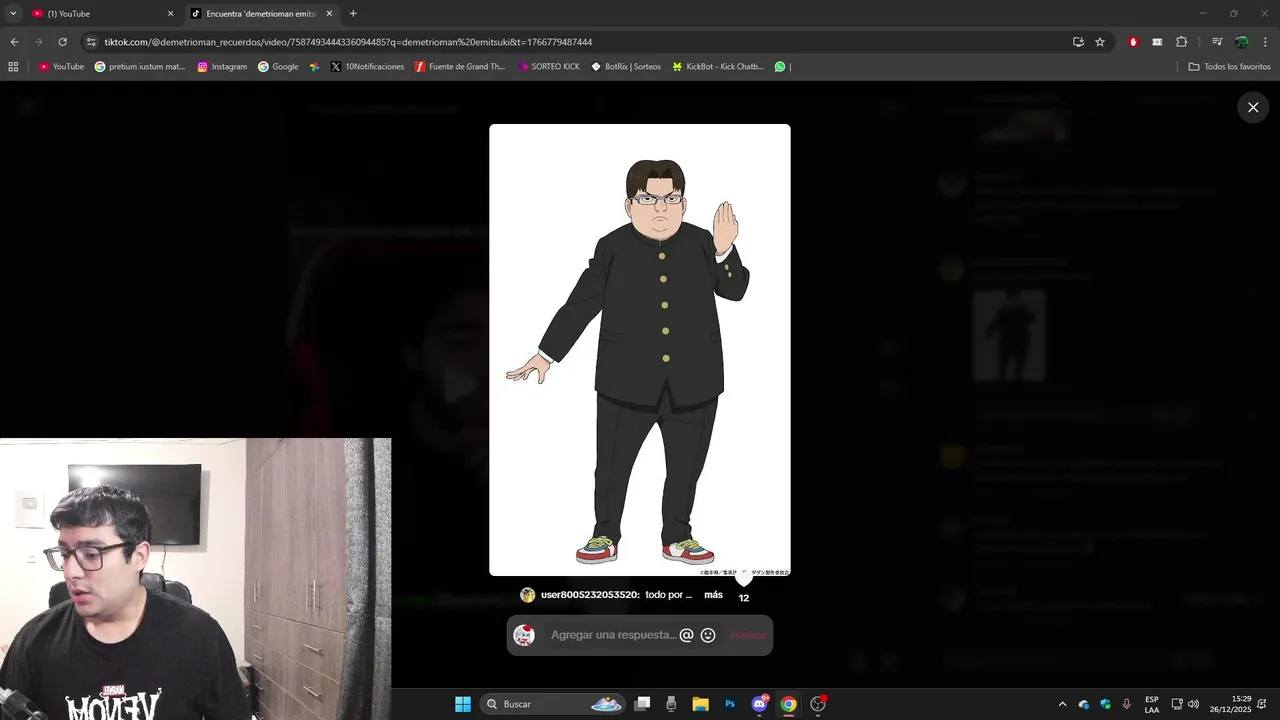Open the Extensions puzzle menu
Viewport: 1280px width, 720px height.
pos(1182,42)
